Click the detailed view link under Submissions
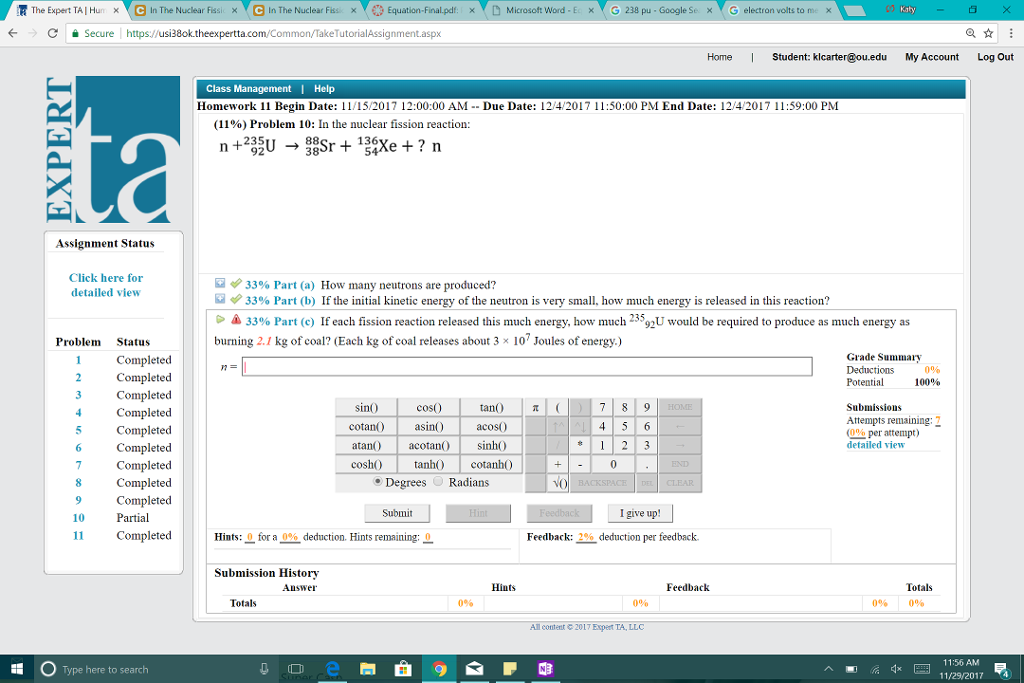Screen dimensions: 1024x683 coord(874,444)
